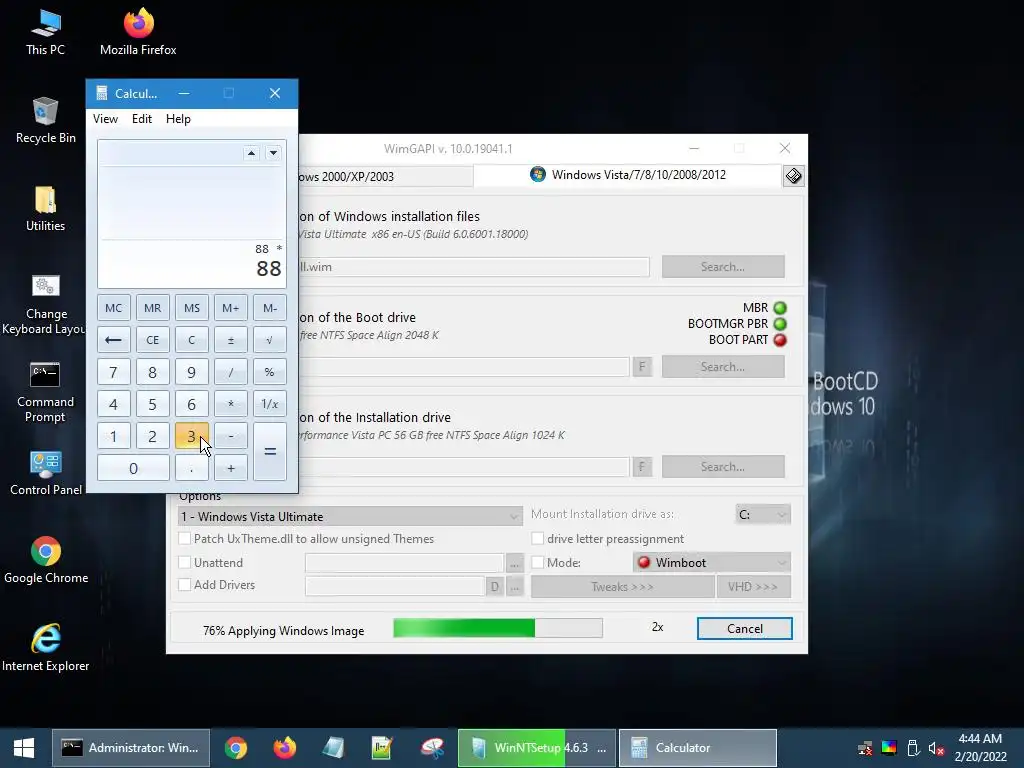The width and height of the screenshot is (1024, 768).
Task: Click the square root calculator key
Action: click(x=270, y=340)
